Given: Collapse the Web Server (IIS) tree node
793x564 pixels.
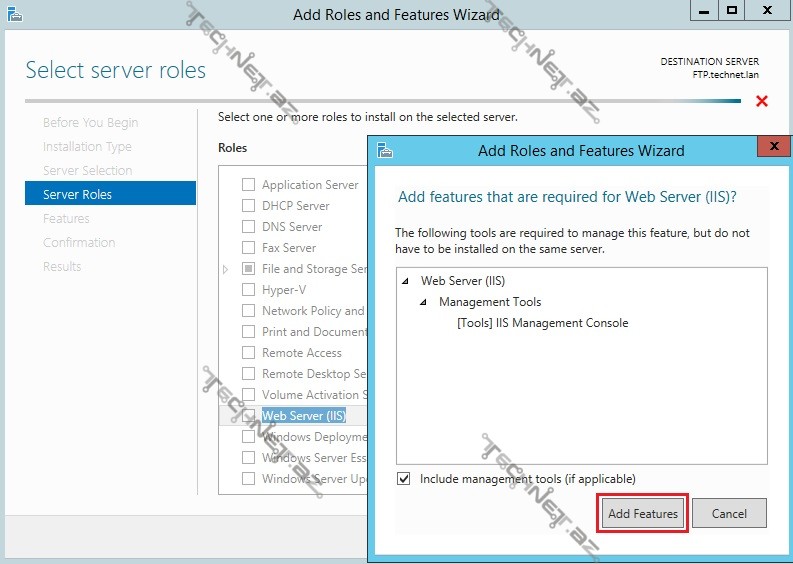Looking at the screenshot, I should 406,282.
